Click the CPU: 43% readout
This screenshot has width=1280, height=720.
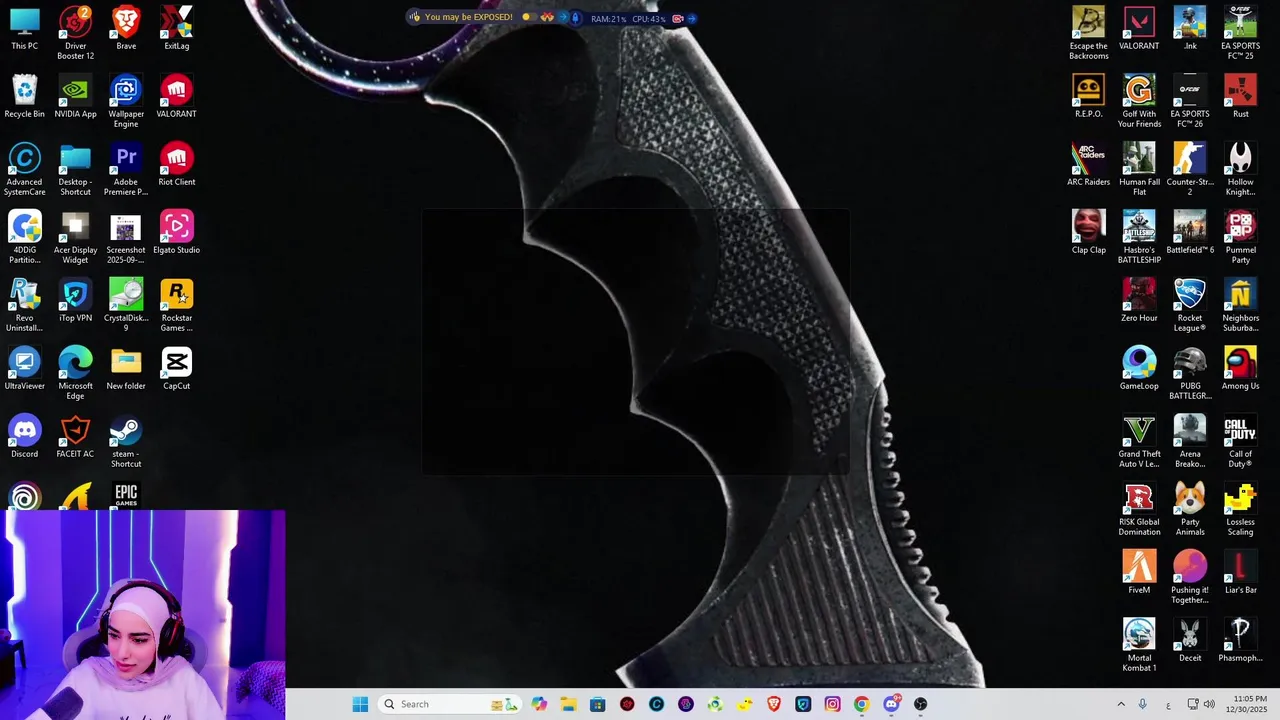[x=649, y=19]
